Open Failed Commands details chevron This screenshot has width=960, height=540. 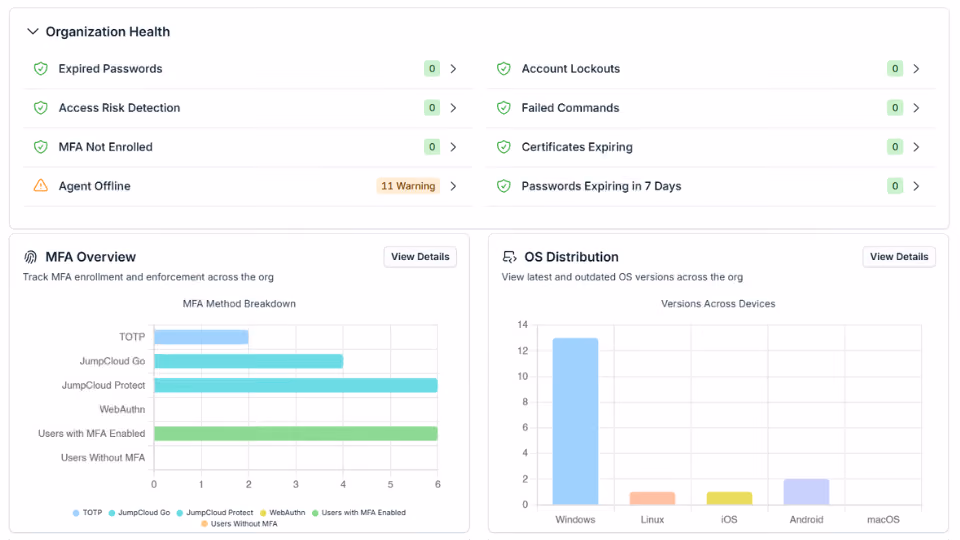[916, 108]
